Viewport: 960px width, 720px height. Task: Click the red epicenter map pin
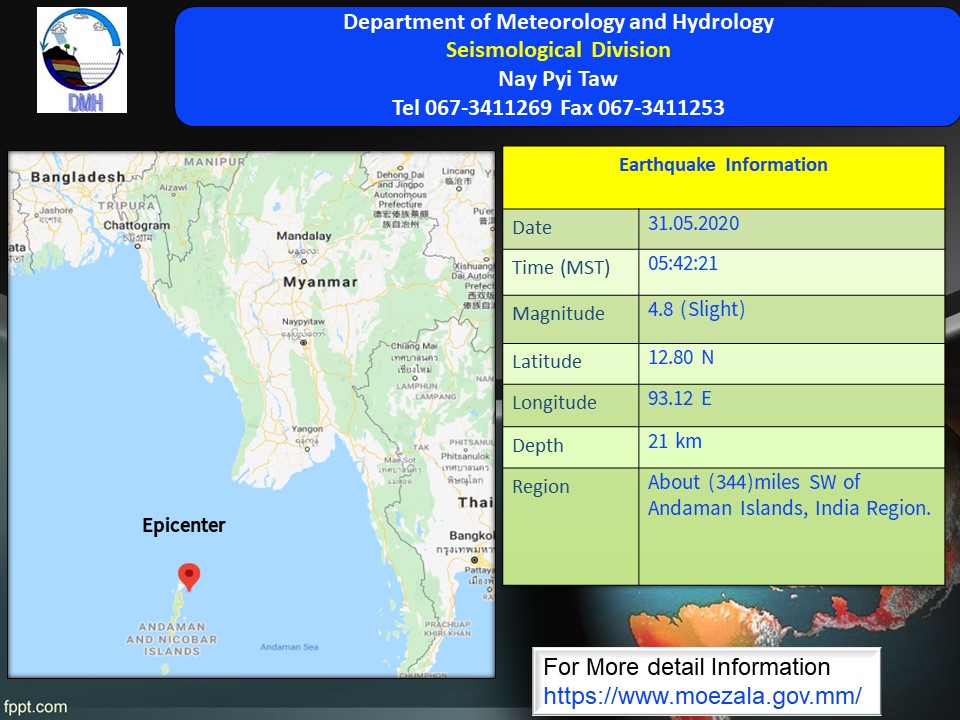(x=189, y=577)
